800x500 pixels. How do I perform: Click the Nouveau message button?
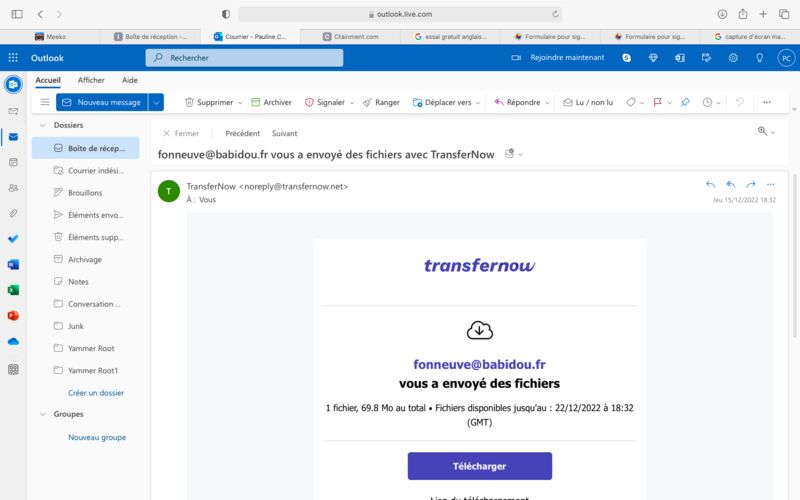(102, 102)
